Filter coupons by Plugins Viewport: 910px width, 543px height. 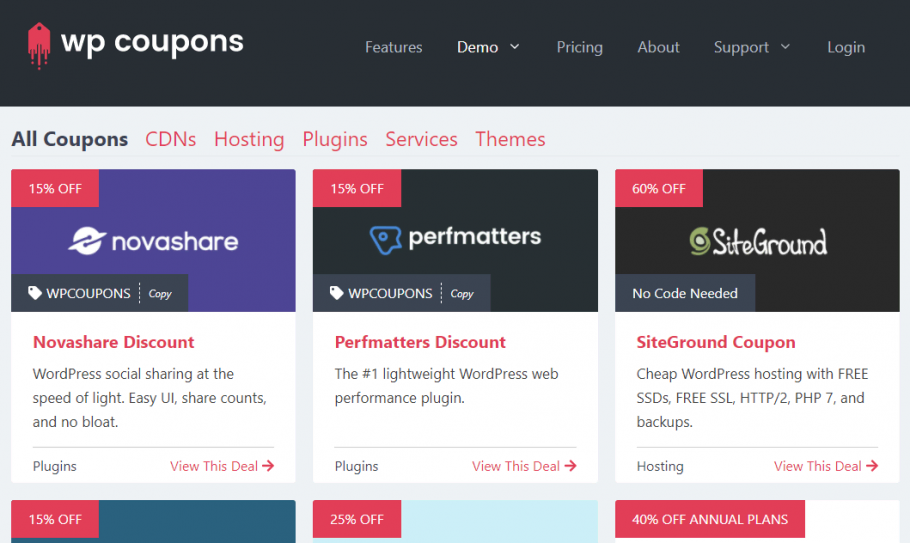point(335,139)
